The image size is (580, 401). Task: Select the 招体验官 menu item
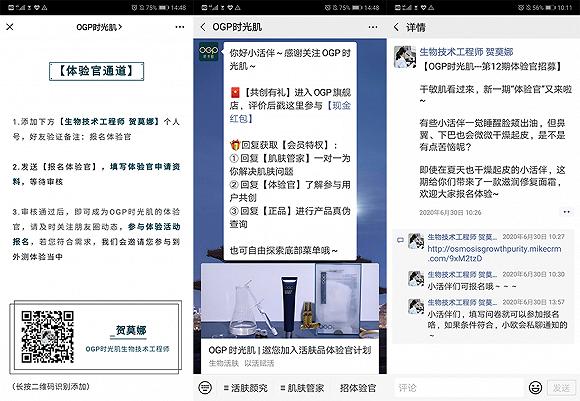(358, 388)
